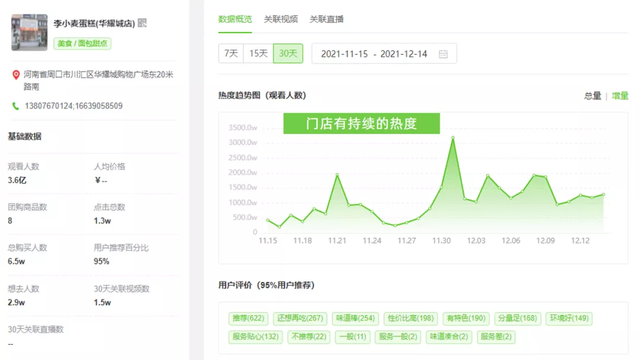
Task: Click the 服务一般(2) review tag
Action: pyautogui.click(x=398, y=337)
